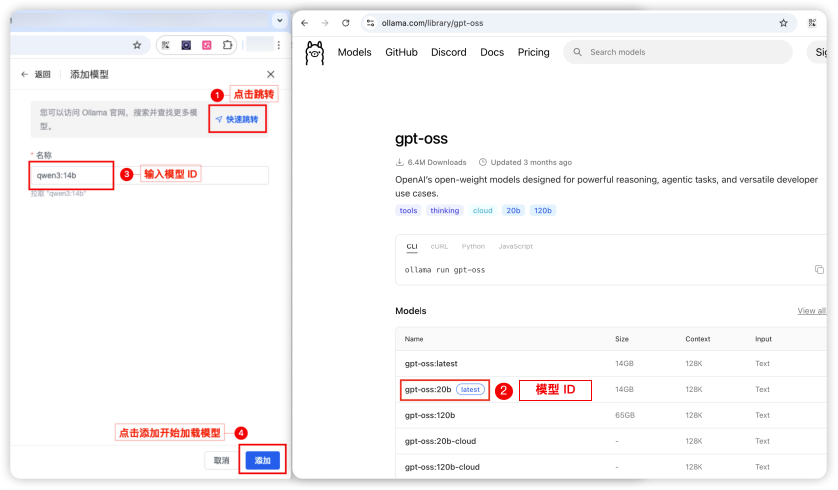Click the 取消 cancel button
This screenshot has width=838, height=490.
(221, 460)
